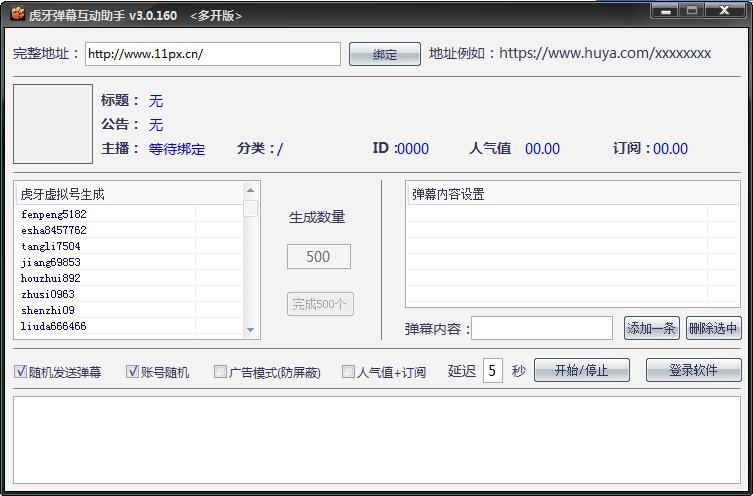Click scroll-up arrow of account list
This screenshot has width=753, height=496.
(250, 190)
